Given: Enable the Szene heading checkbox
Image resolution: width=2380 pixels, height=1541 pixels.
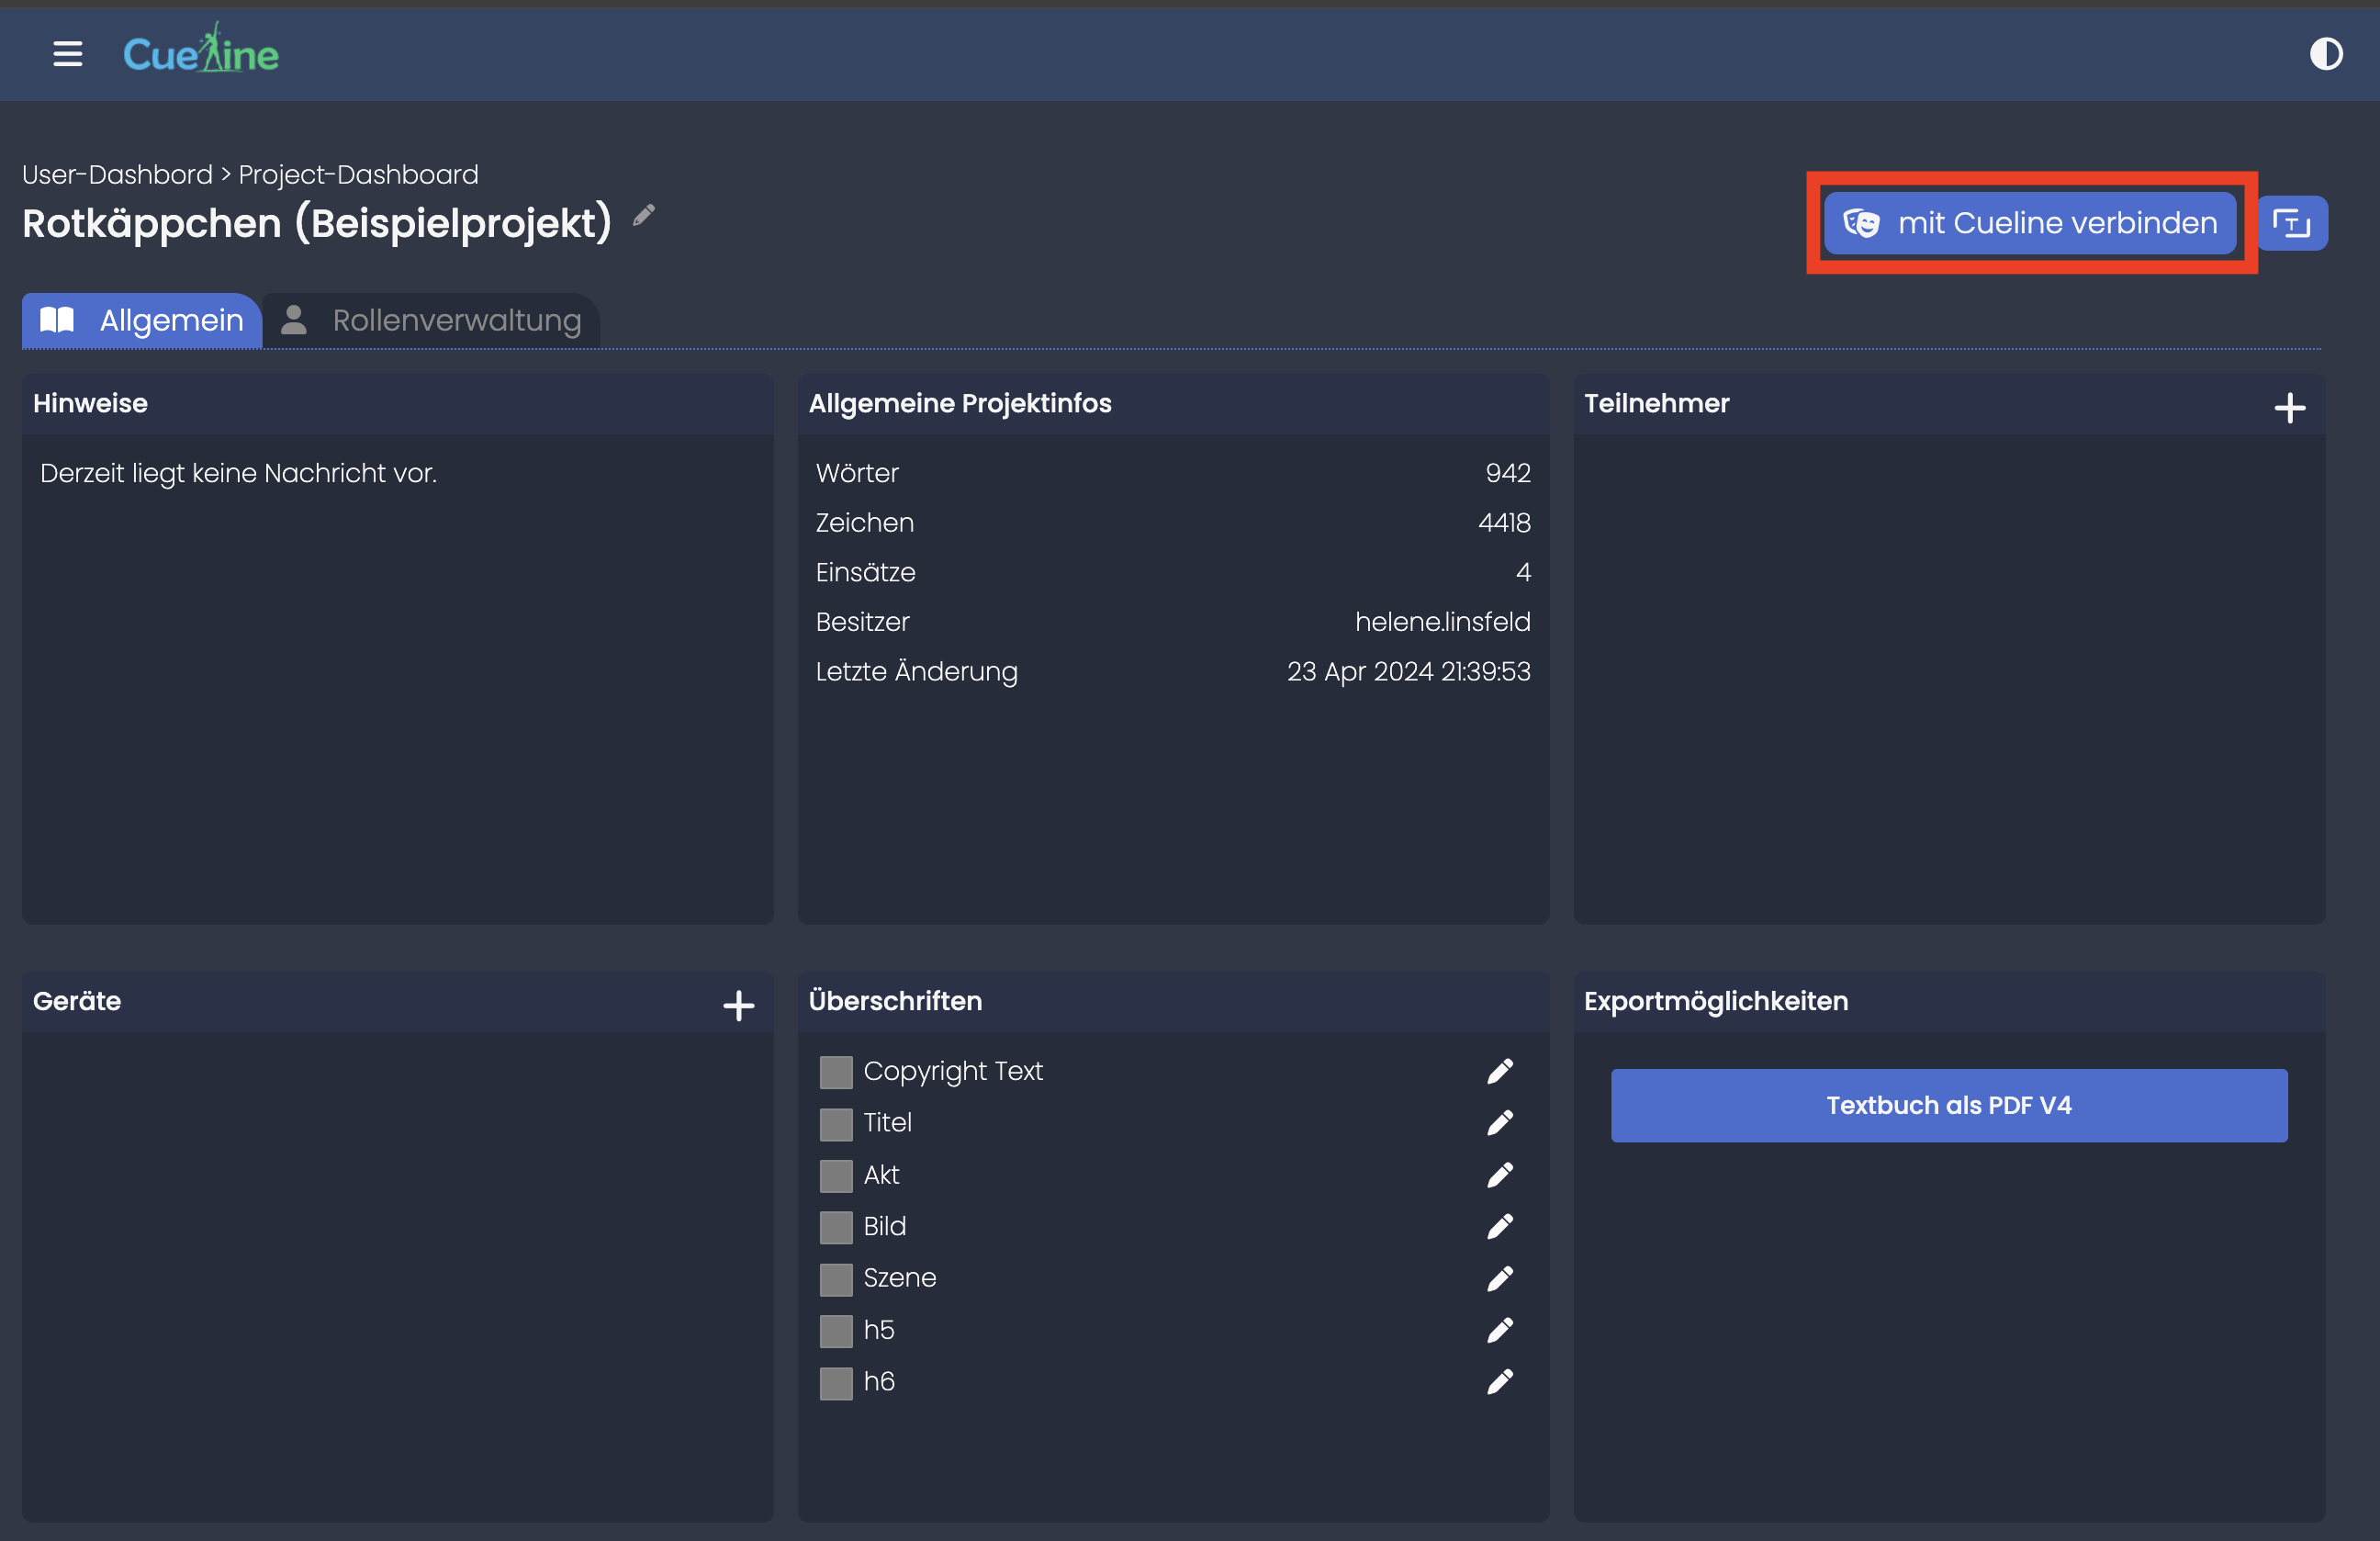Looking at the screenshot, I should (835, 1279).
